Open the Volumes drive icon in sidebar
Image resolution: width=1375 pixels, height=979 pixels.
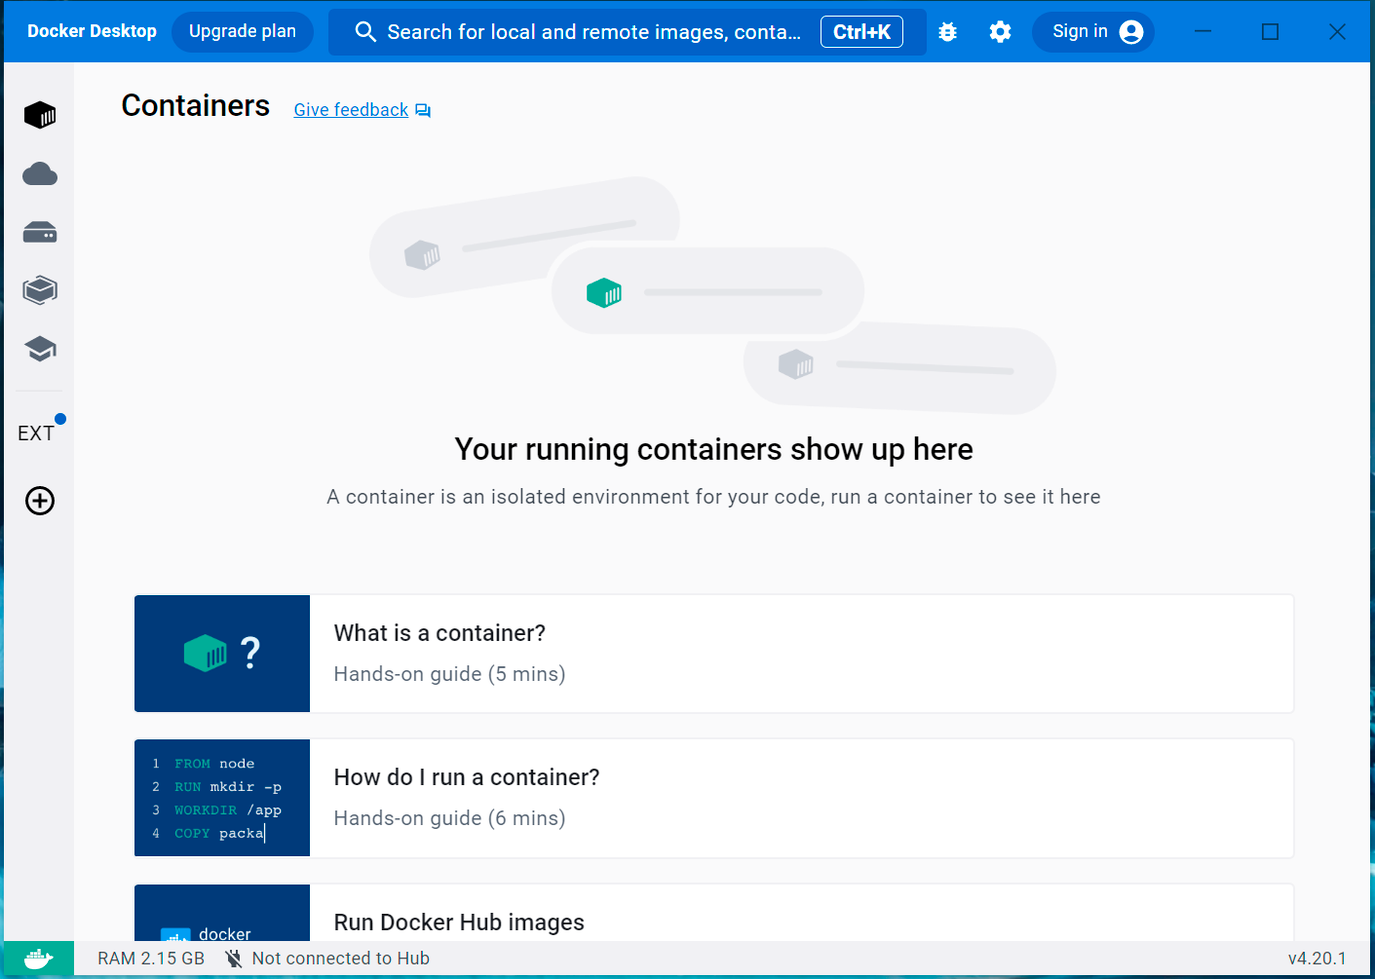[x=40, y=233]
